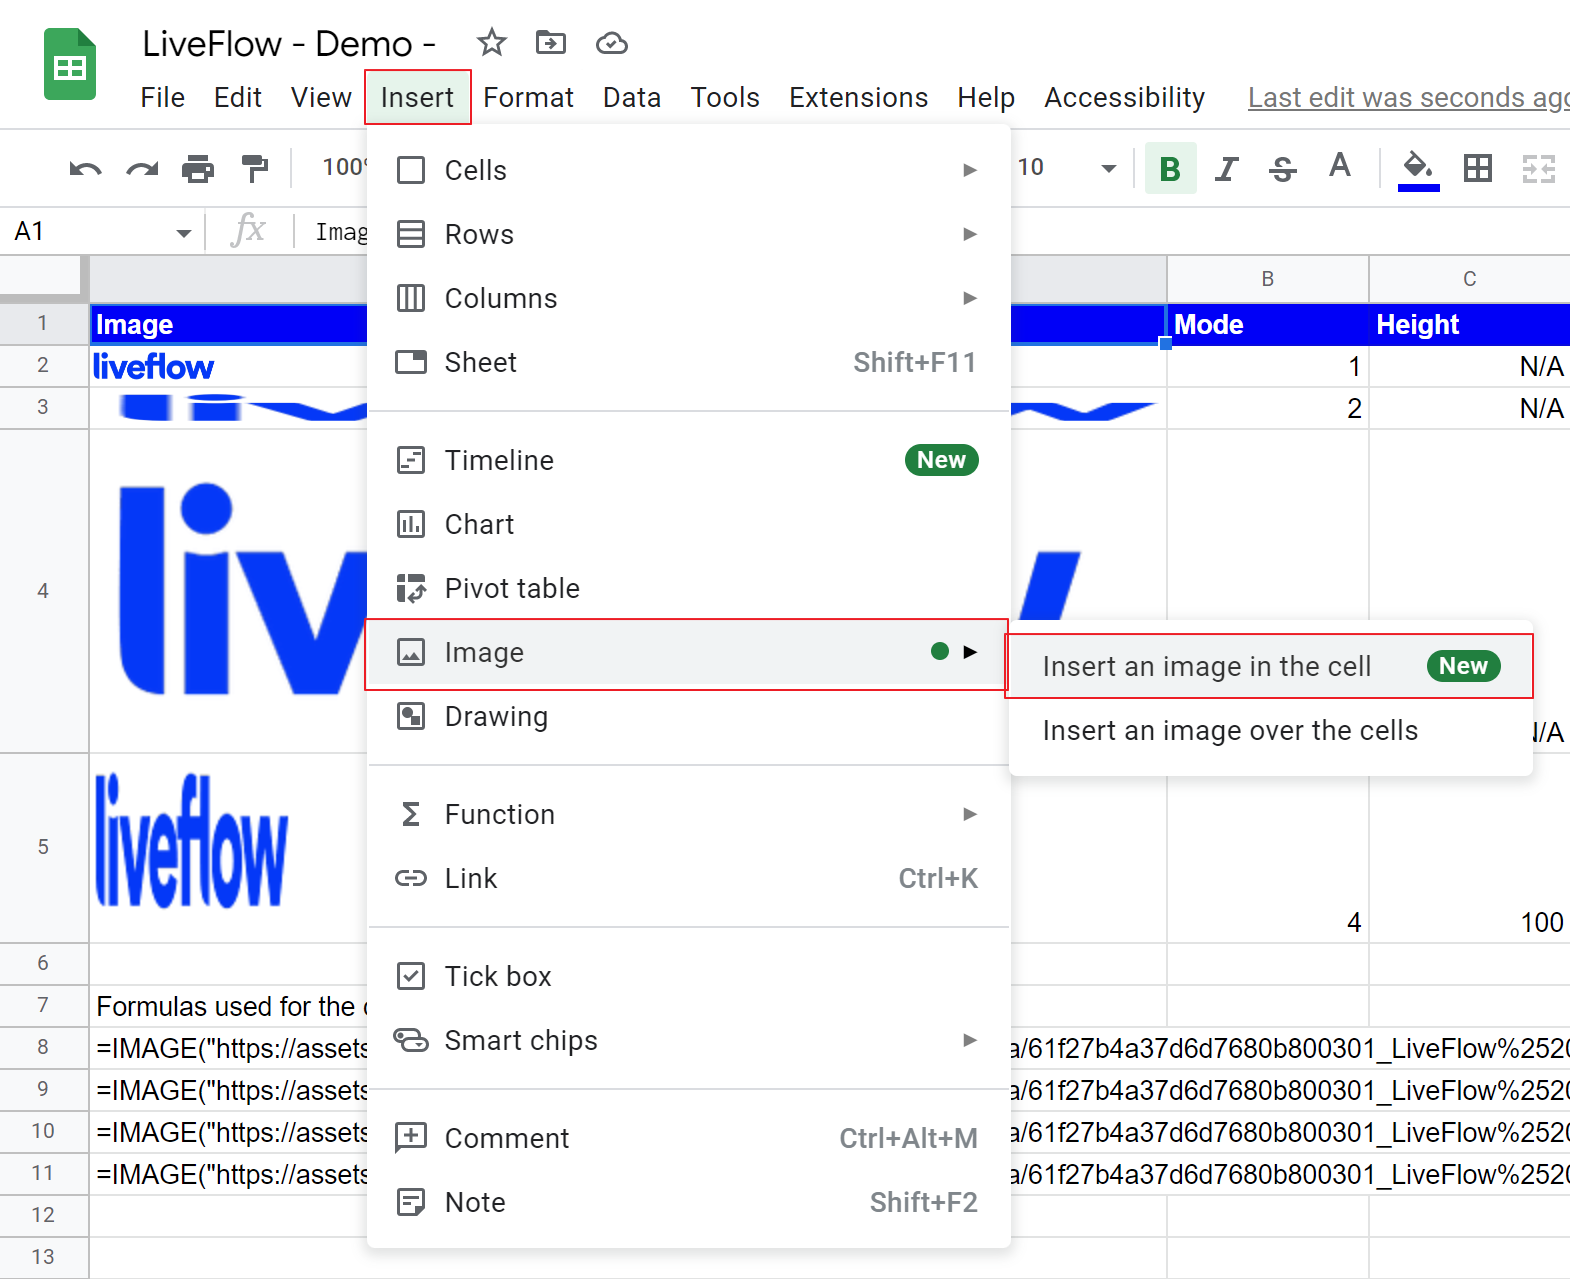Insert a Drawing

pos(688,716)
